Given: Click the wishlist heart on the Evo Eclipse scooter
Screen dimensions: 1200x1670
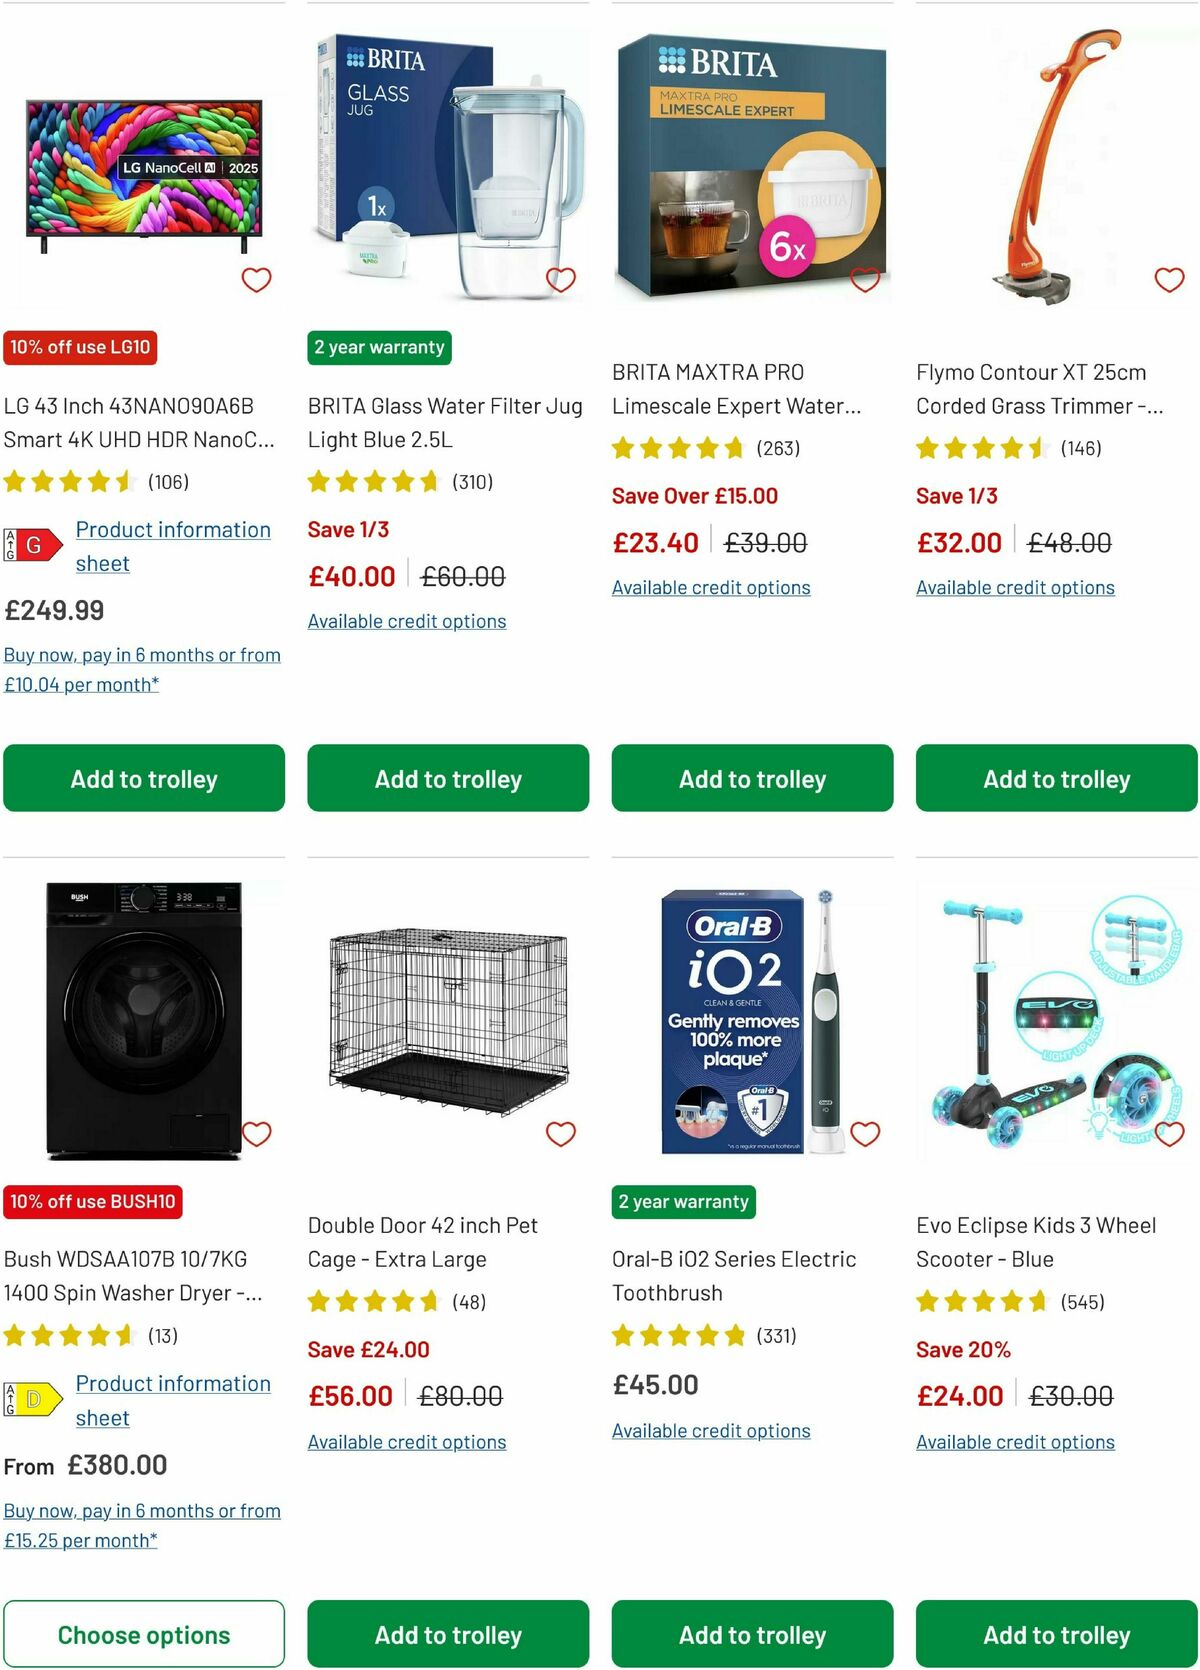Looking at the screenshot, I should click(1169, 1133).
